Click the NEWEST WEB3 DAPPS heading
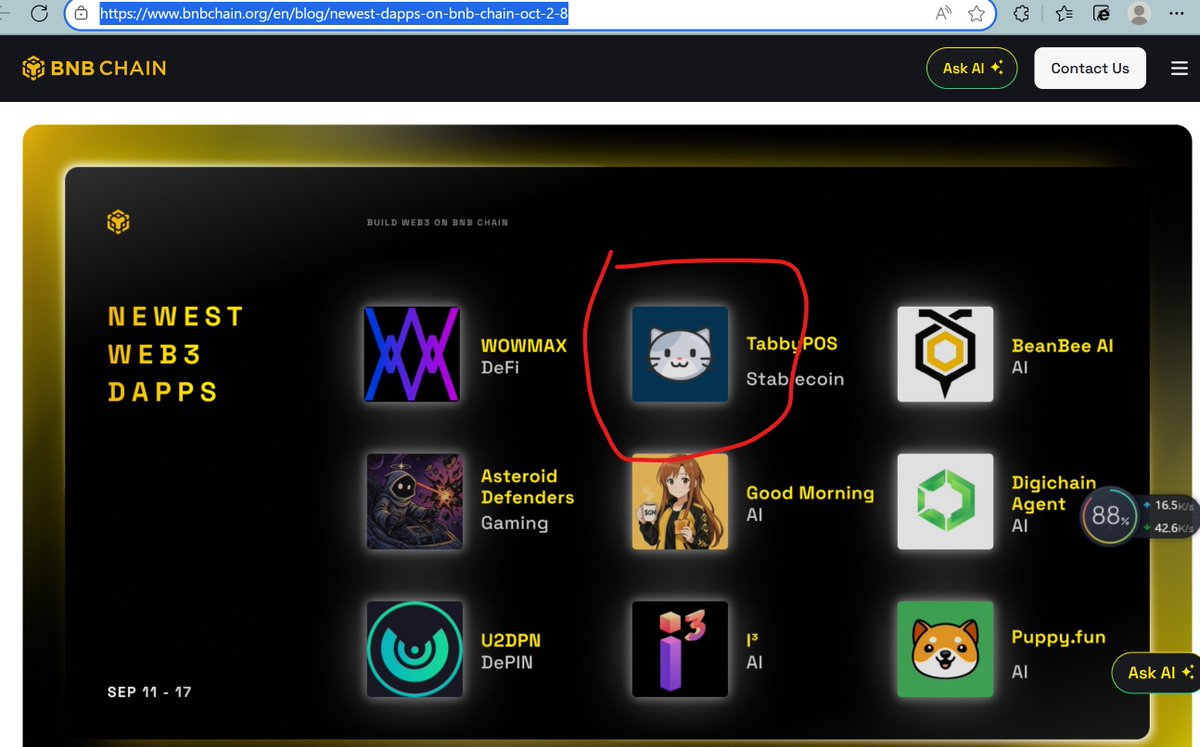1200x747 pixels. [x=176, y=354]
